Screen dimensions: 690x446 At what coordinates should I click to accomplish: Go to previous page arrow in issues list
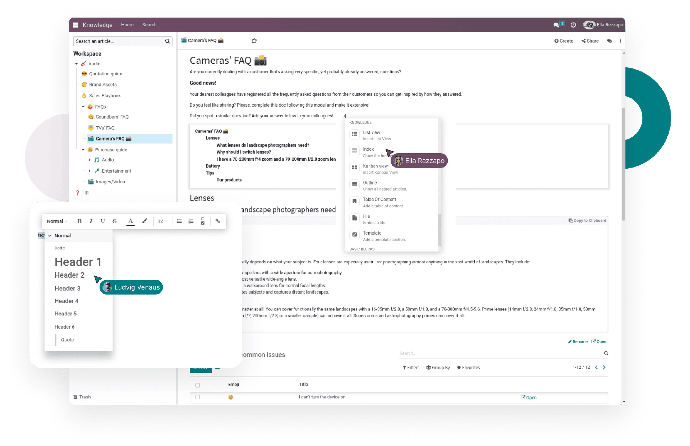point(597,367)
